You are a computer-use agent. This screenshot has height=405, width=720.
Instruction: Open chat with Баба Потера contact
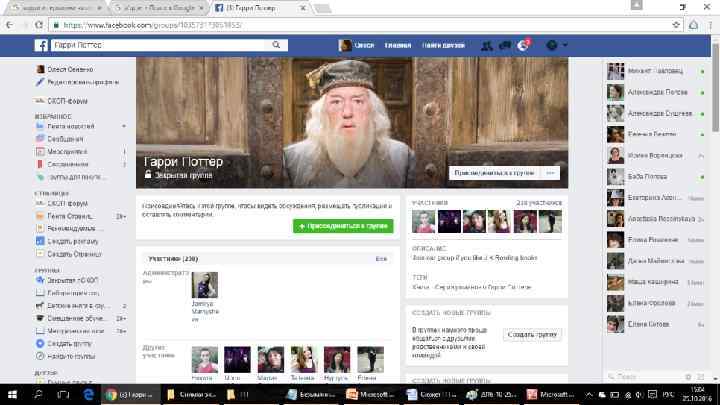(x=656, y=177)
